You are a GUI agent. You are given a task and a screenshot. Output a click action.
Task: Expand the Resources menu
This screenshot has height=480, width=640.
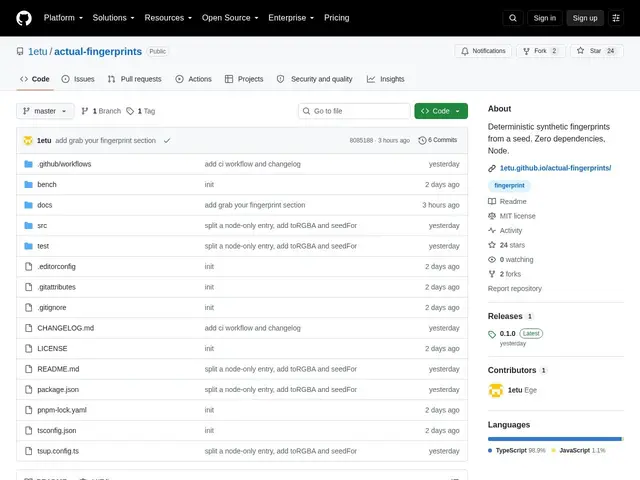(x=168, y=18)
